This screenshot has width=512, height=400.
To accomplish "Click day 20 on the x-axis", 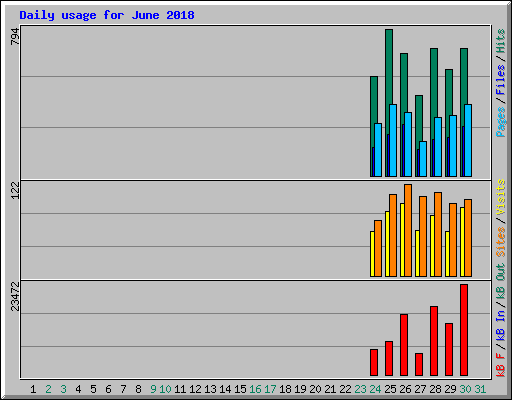I will (x=315, y=389).
